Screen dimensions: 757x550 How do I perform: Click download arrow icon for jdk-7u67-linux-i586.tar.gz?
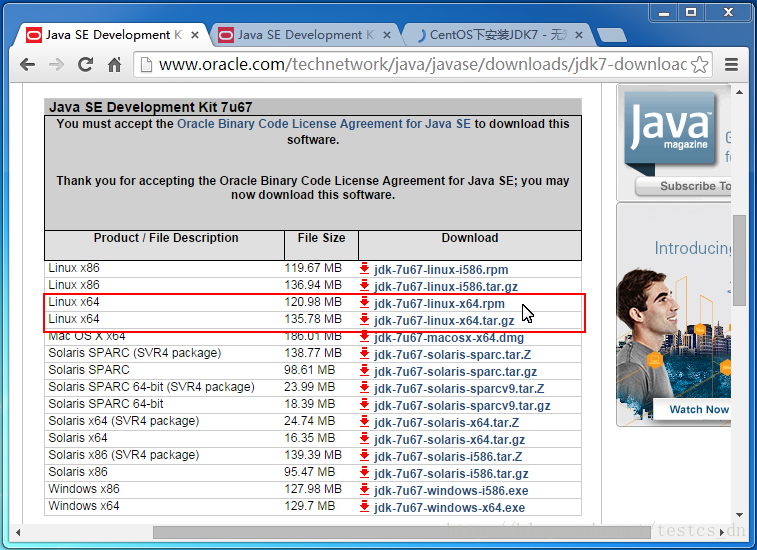[364, 285]
